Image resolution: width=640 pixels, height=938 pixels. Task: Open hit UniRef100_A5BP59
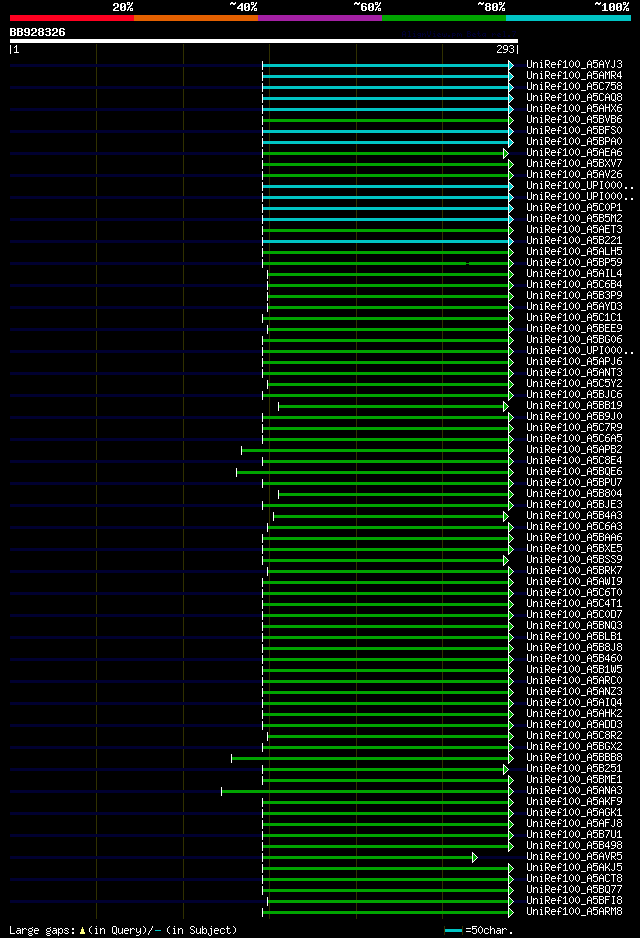click(574, 262)
